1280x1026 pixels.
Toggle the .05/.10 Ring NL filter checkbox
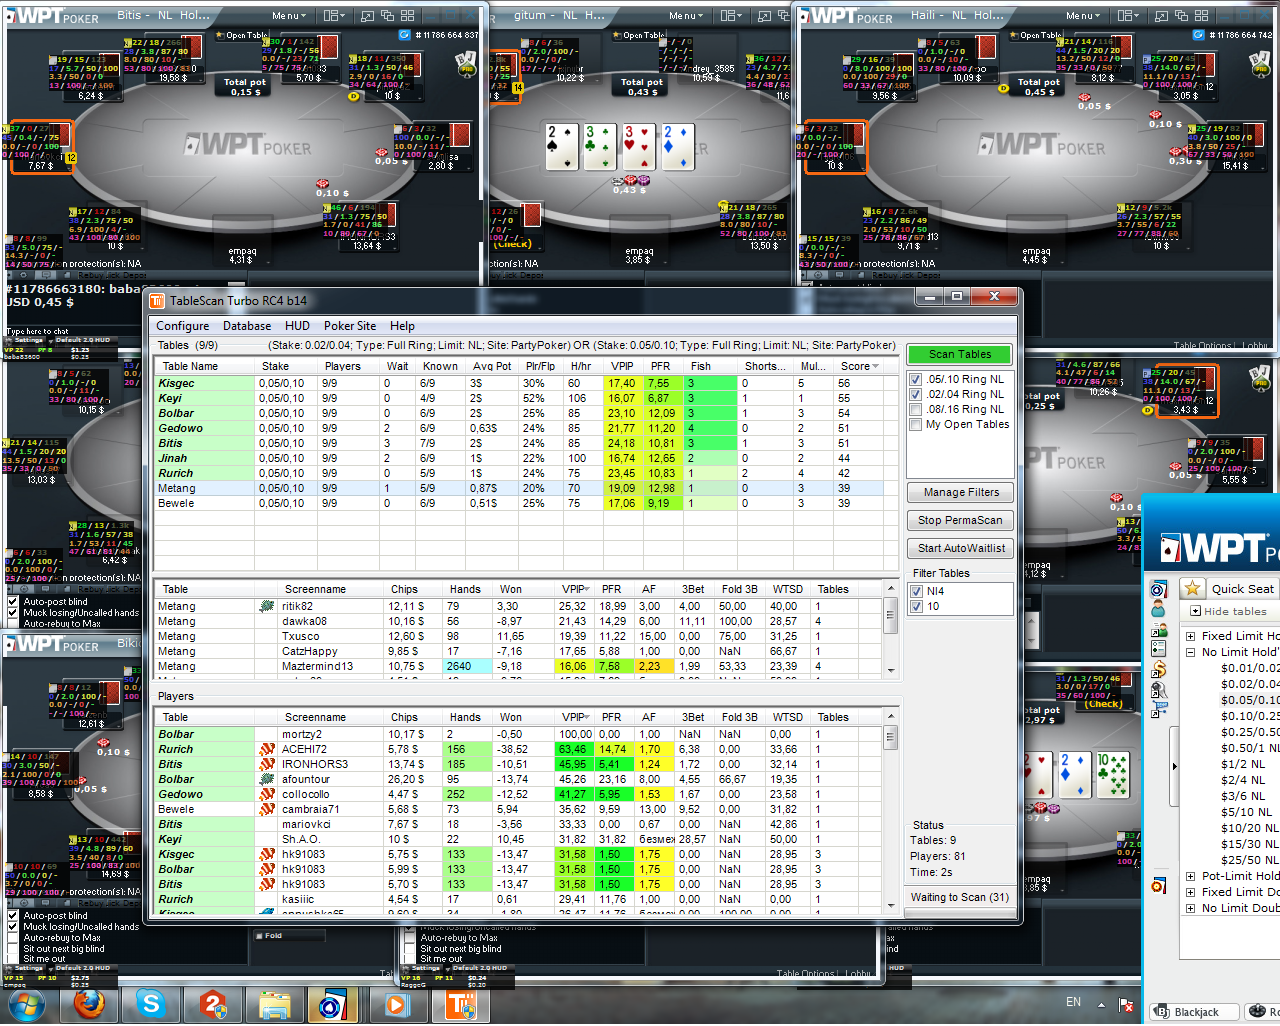[x=915, y=380]
